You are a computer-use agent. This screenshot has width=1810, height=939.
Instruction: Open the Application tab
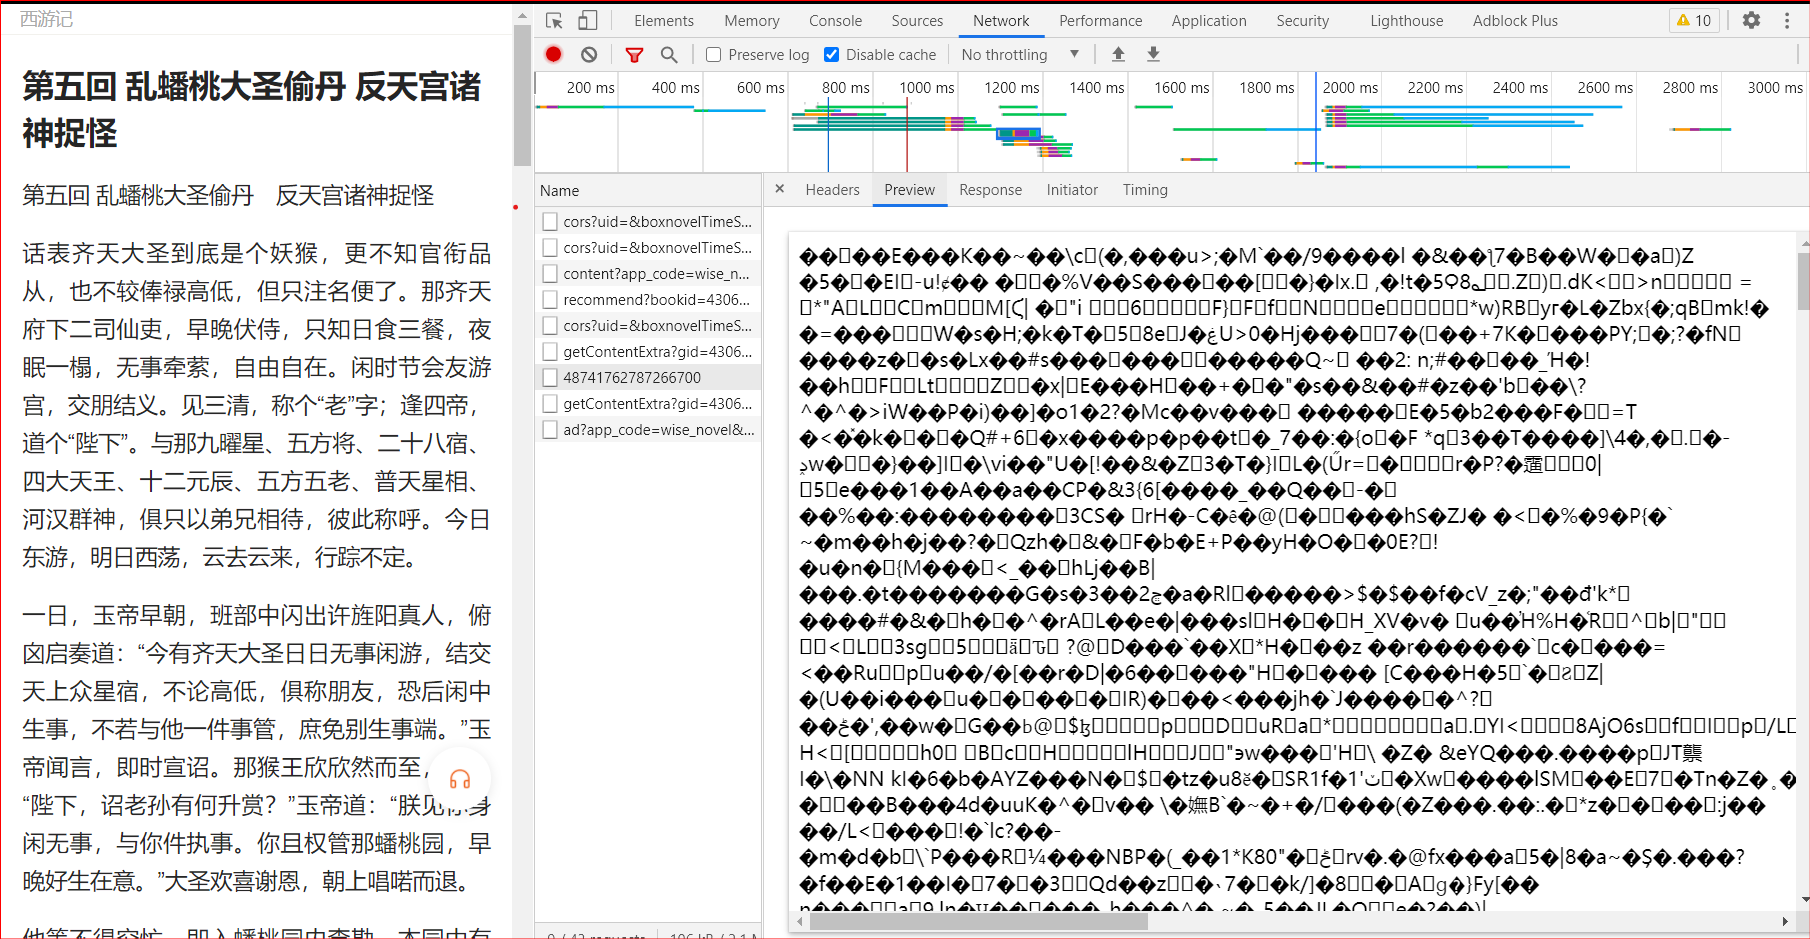(x=1209, y=20)
